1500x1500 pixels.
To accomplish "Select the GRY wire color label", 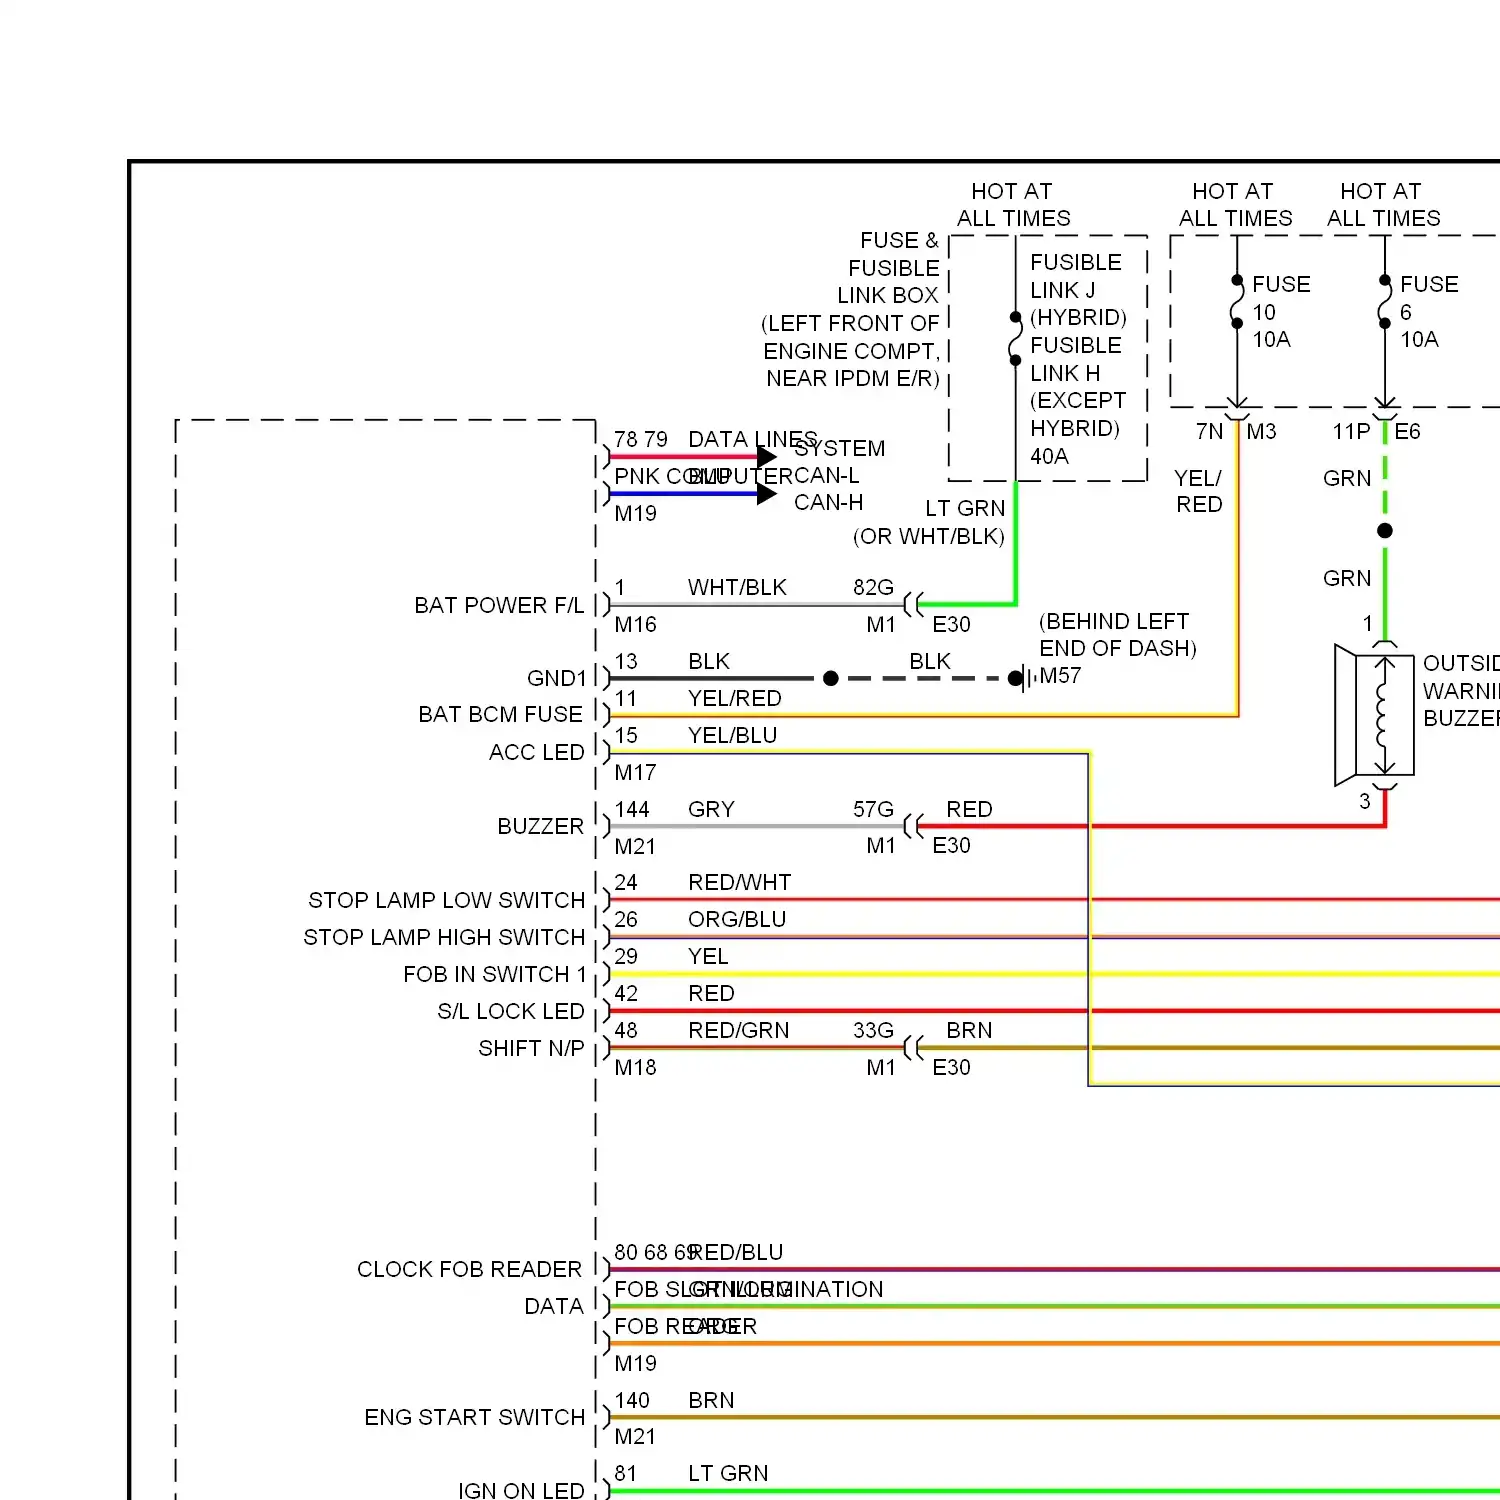I will point(711,809).
